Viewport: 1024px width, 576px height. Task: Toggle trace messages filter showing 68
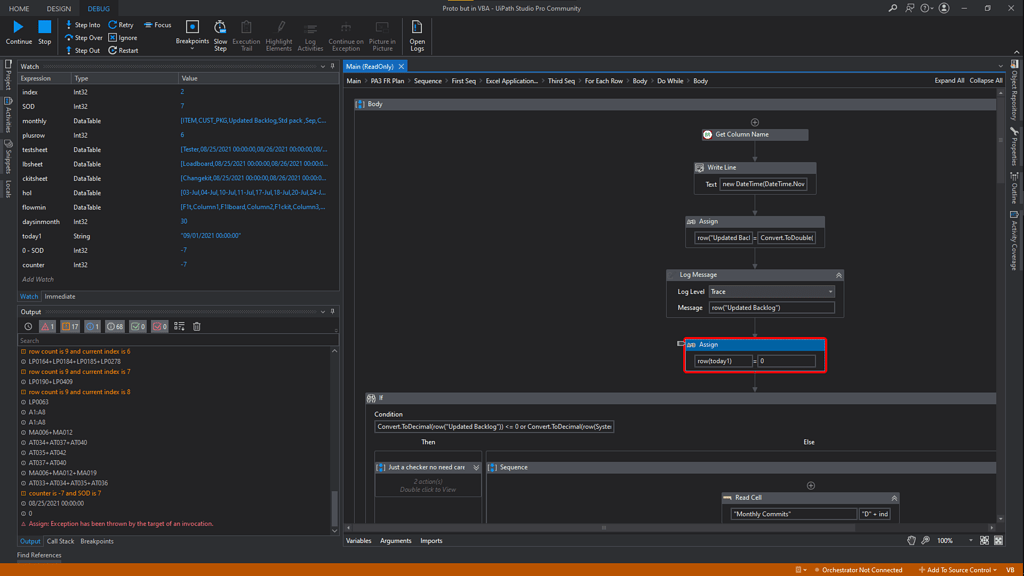[x=115, y=326]
